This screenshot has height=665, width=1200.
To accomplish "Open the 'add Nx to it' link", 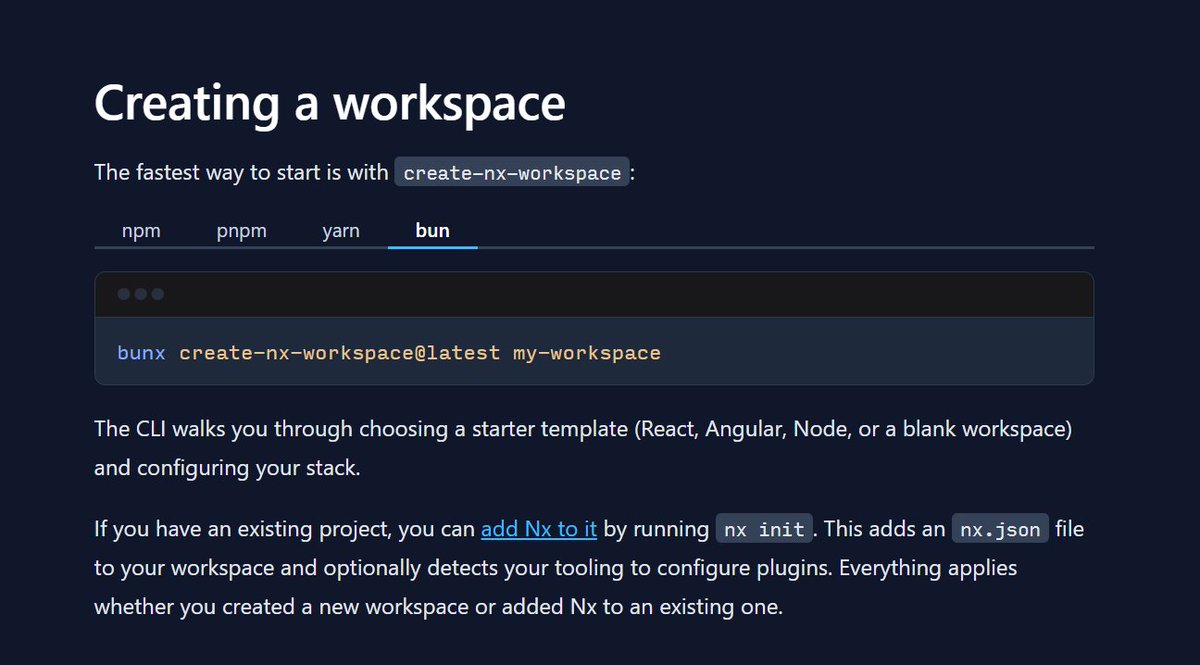I will pos(539,529).
